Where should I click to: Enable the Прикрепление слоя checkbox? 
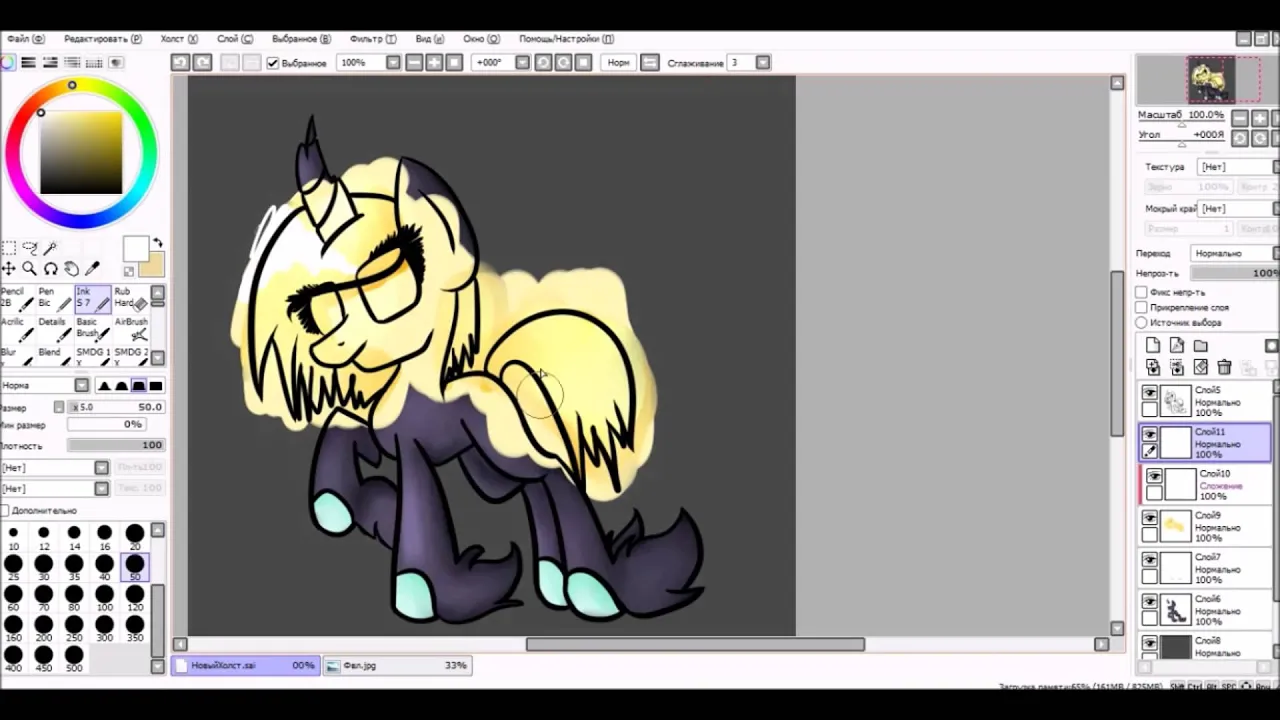coord(1141,307)
